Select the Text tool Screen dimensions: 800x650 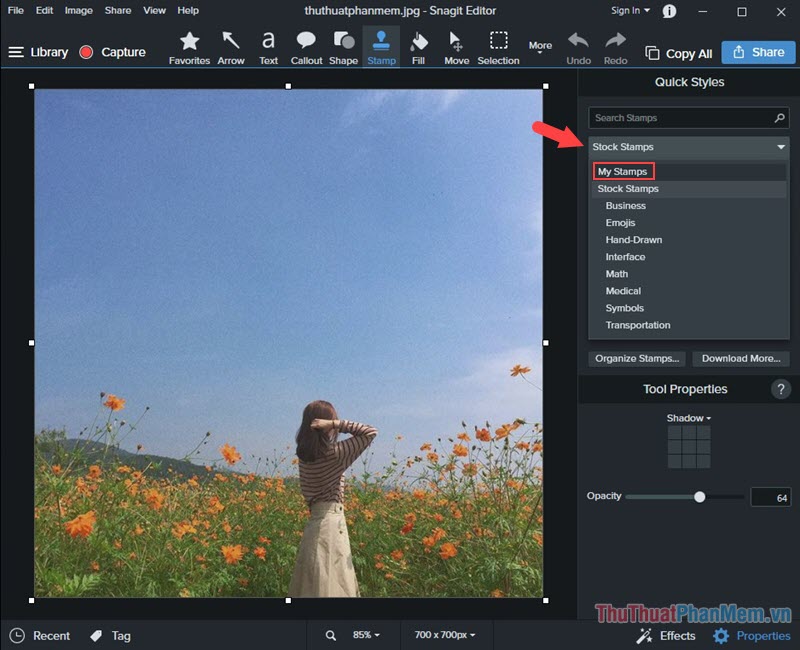tap(268, 45)
